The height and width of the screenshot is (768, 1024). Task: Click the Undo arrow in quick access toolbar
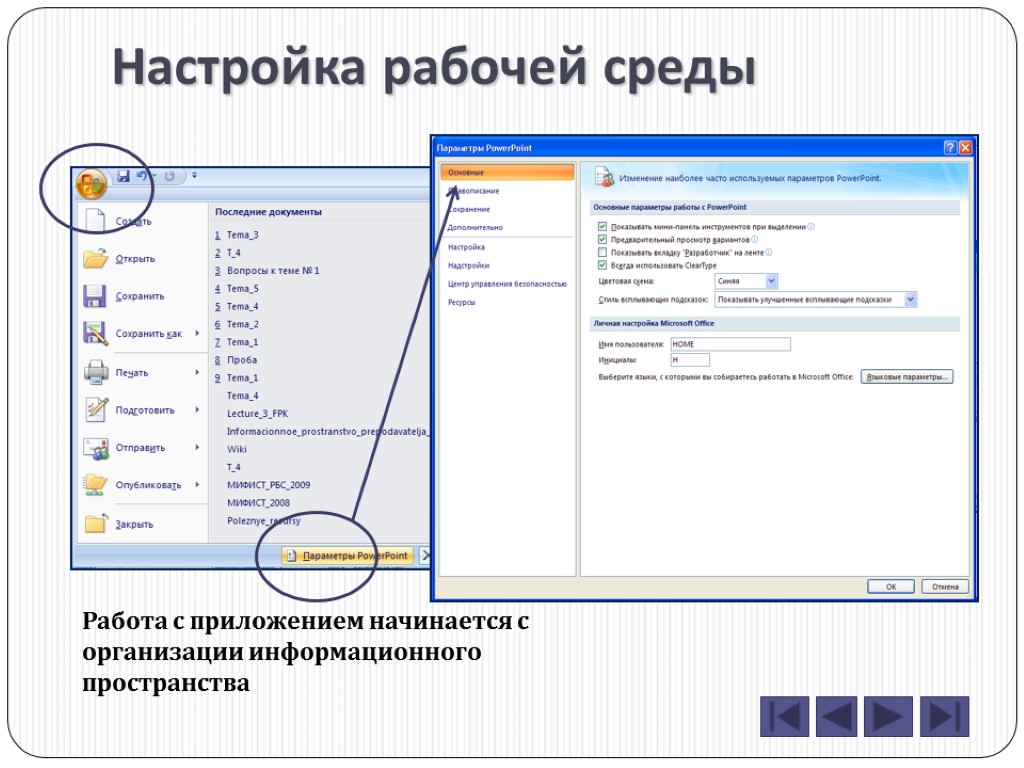[142, 176]
